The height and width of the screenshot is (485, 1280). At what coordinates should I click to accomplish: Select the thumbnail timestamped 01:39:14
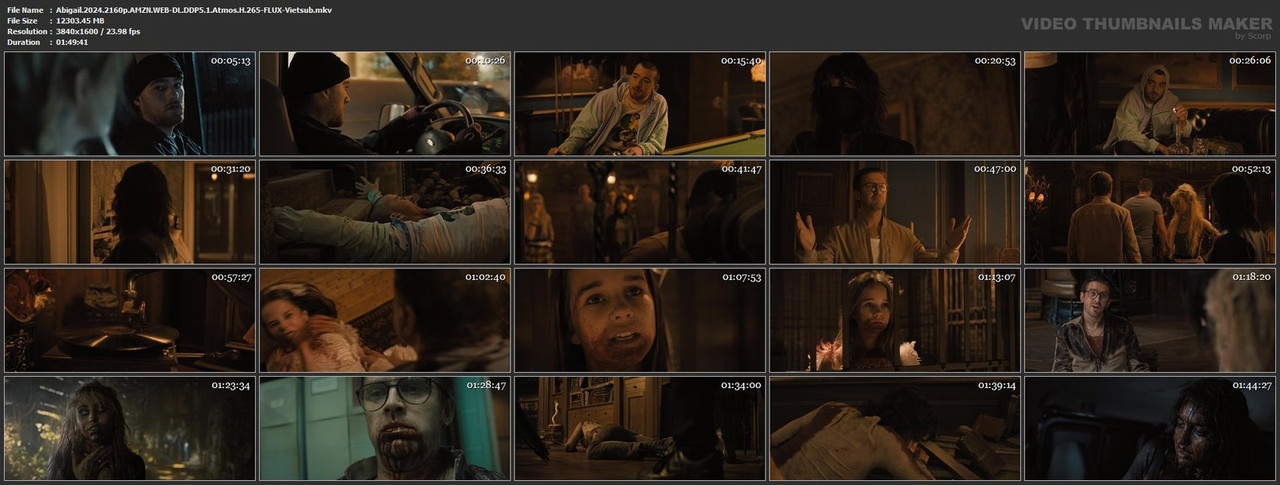pos(895,428)
